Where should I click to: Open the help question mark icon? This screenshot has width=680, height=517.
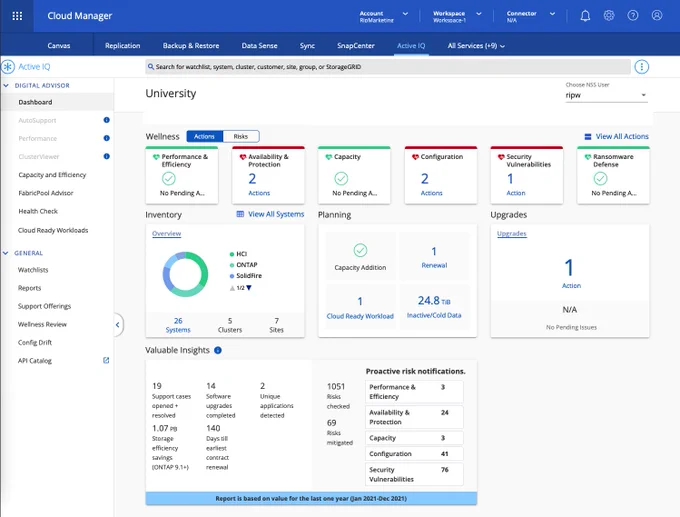point(633,16)
